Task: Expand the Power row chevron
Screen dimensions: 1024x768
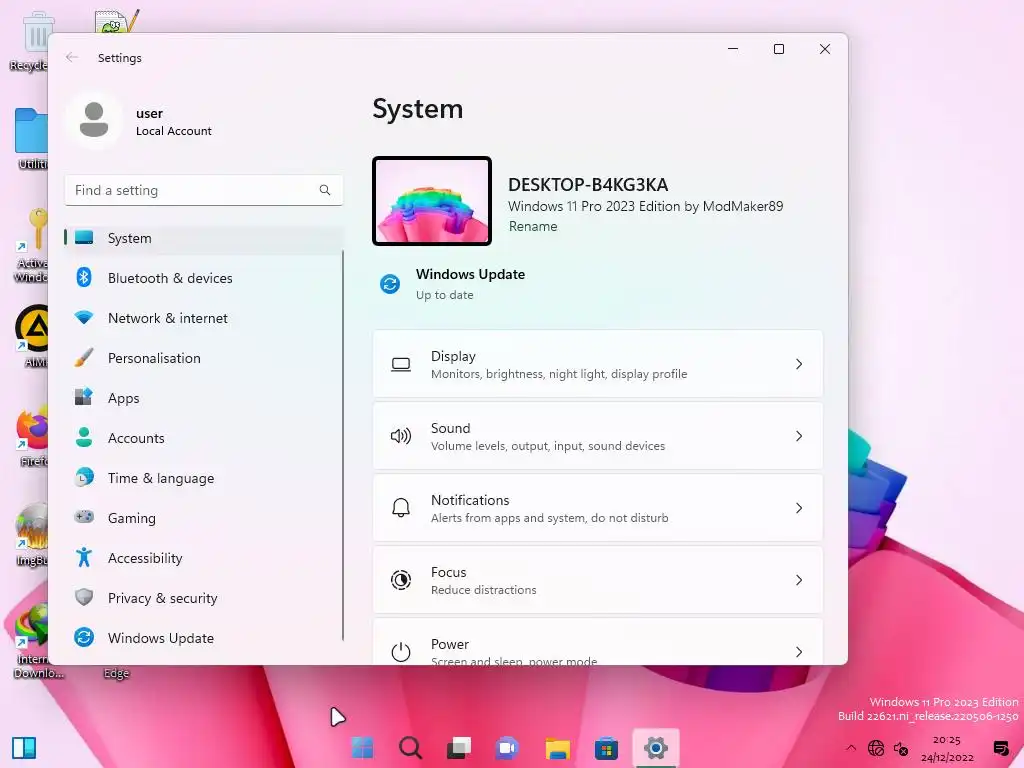Action: [799, 652]
